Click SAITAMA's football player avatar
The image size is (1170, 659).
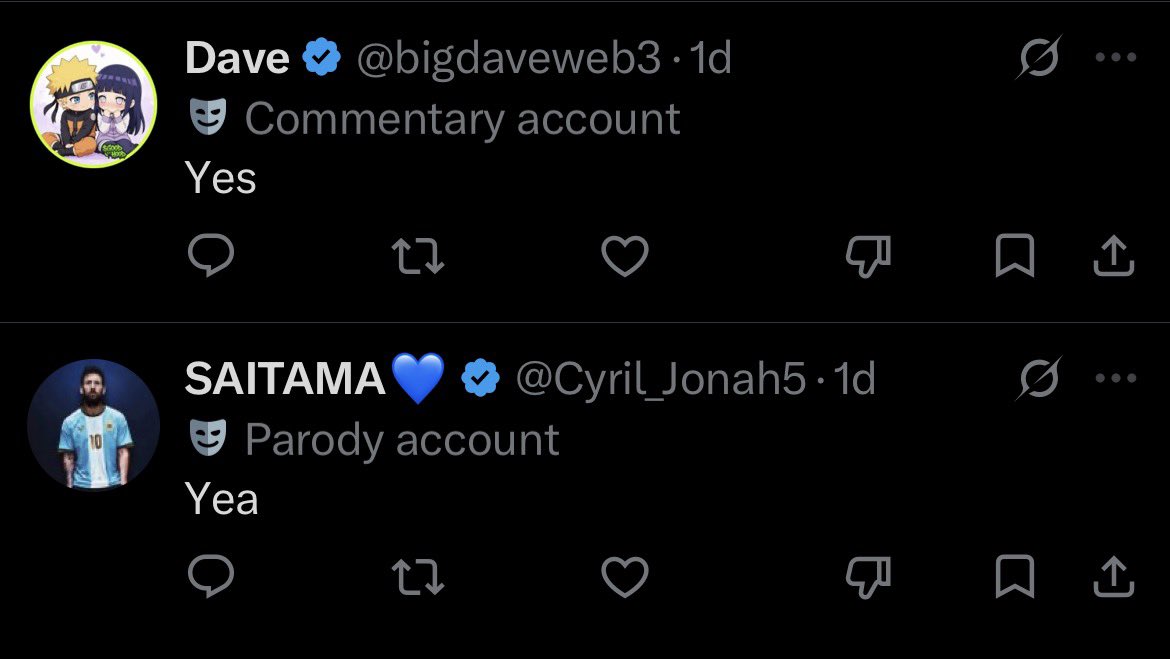click(93, 425)
